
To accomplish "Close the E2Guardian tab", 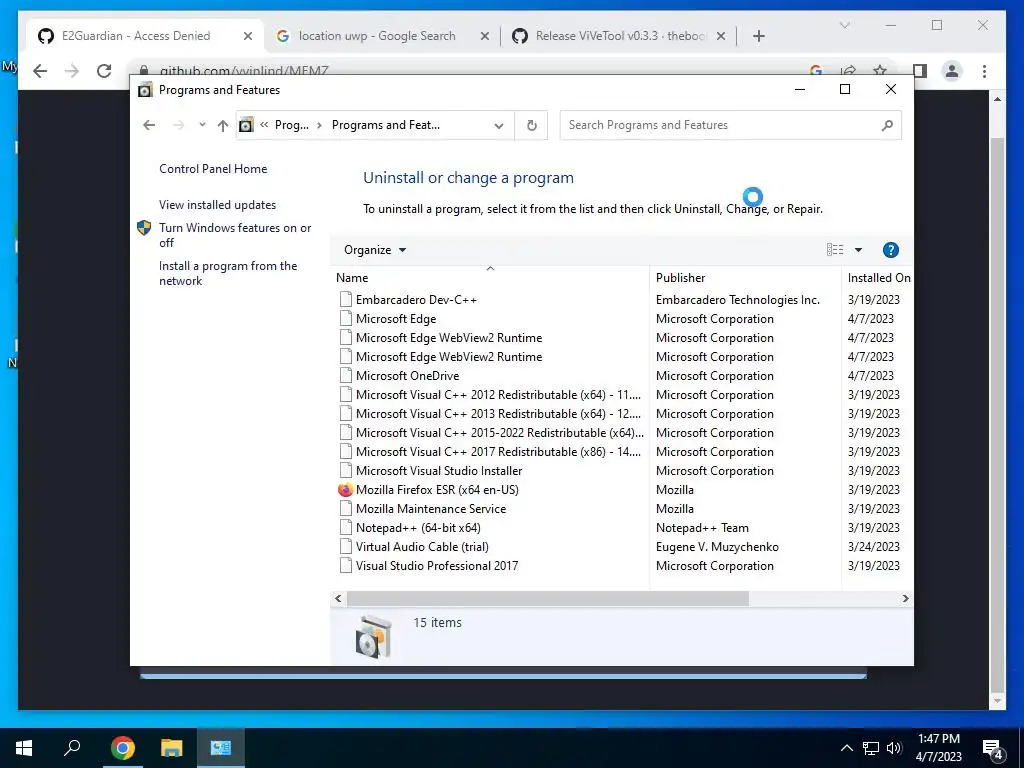I will tap(248, 36).
